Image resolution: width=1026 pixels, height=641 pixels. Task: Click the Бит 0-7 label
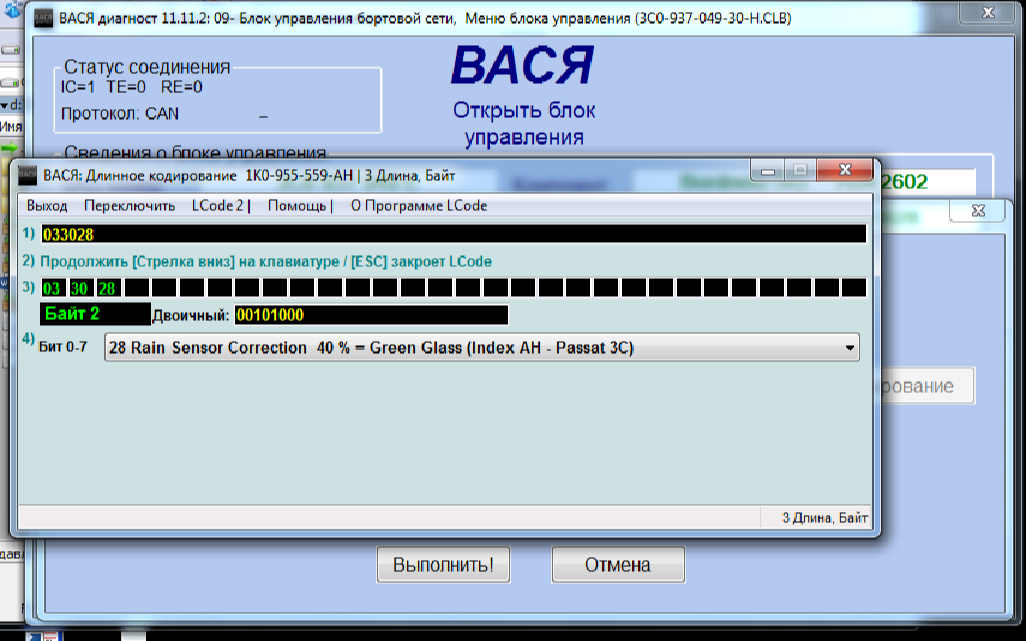(x=63, y=347)
